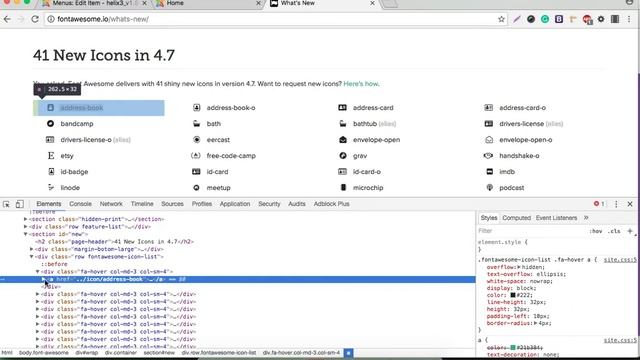The height and width of the screenshot is (360, 640).
Task: Expand the border-radius property triangle
Action: [x=536, y=323]
